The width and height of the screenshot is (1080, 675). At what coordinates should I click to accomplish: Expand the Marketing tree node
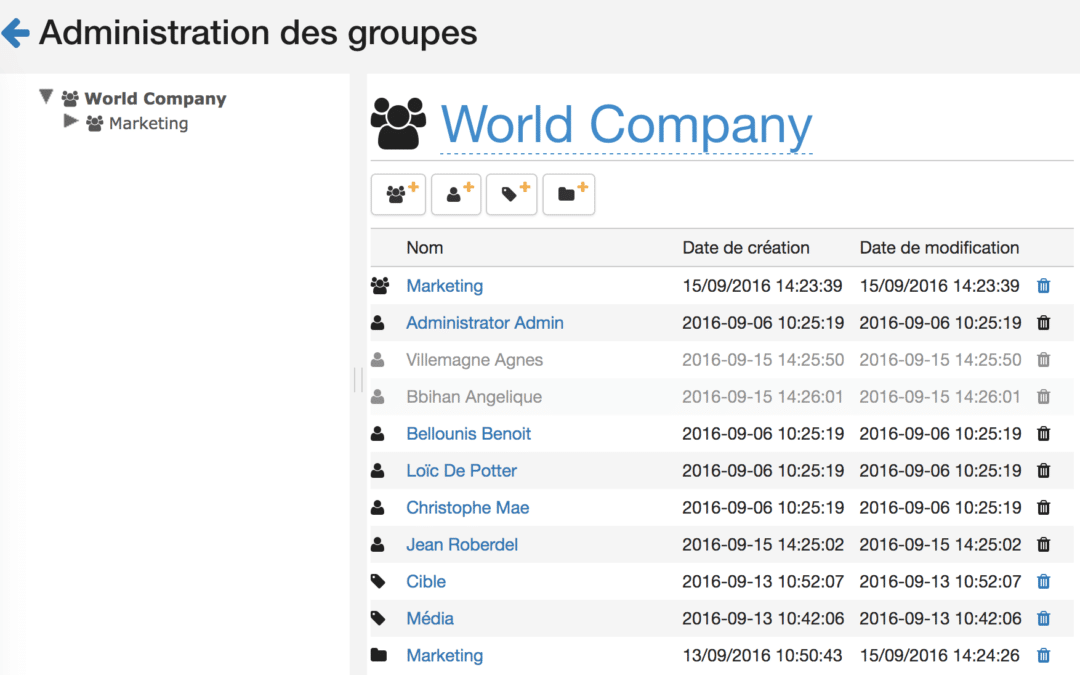click(70, 122)
